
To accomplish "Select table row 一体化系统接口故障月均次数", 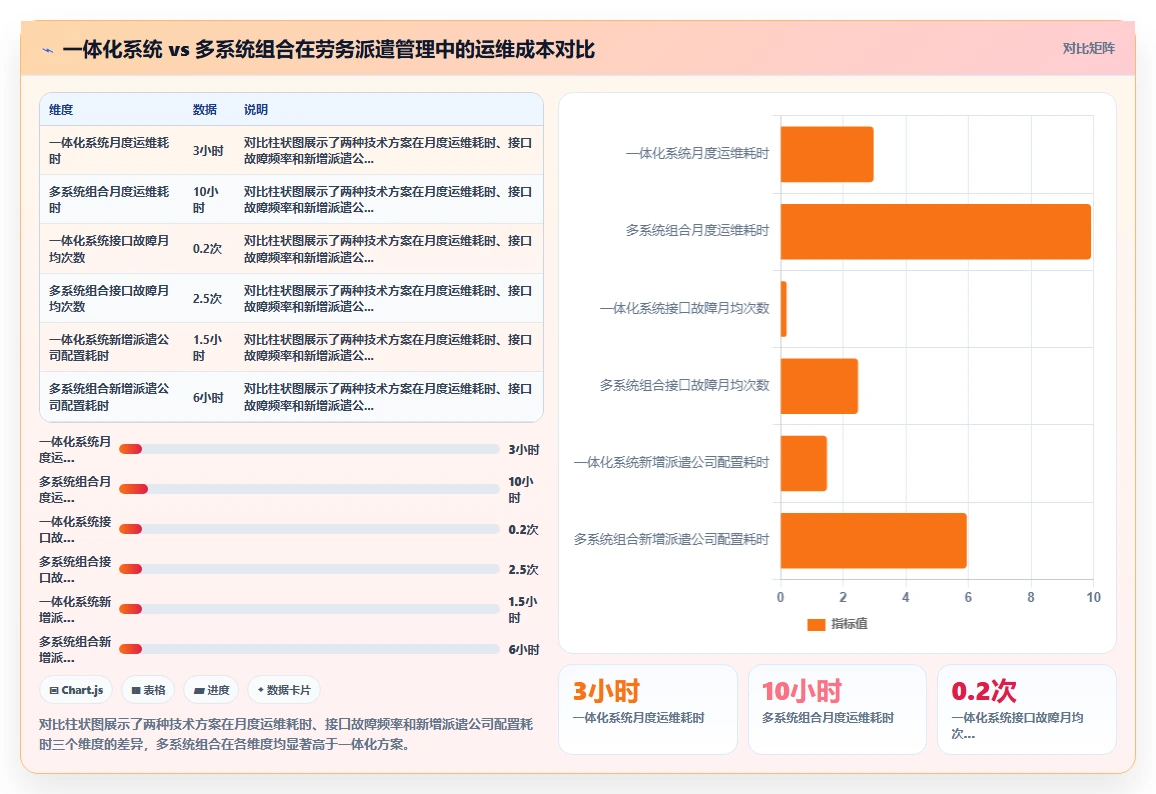I will [291, 248].
